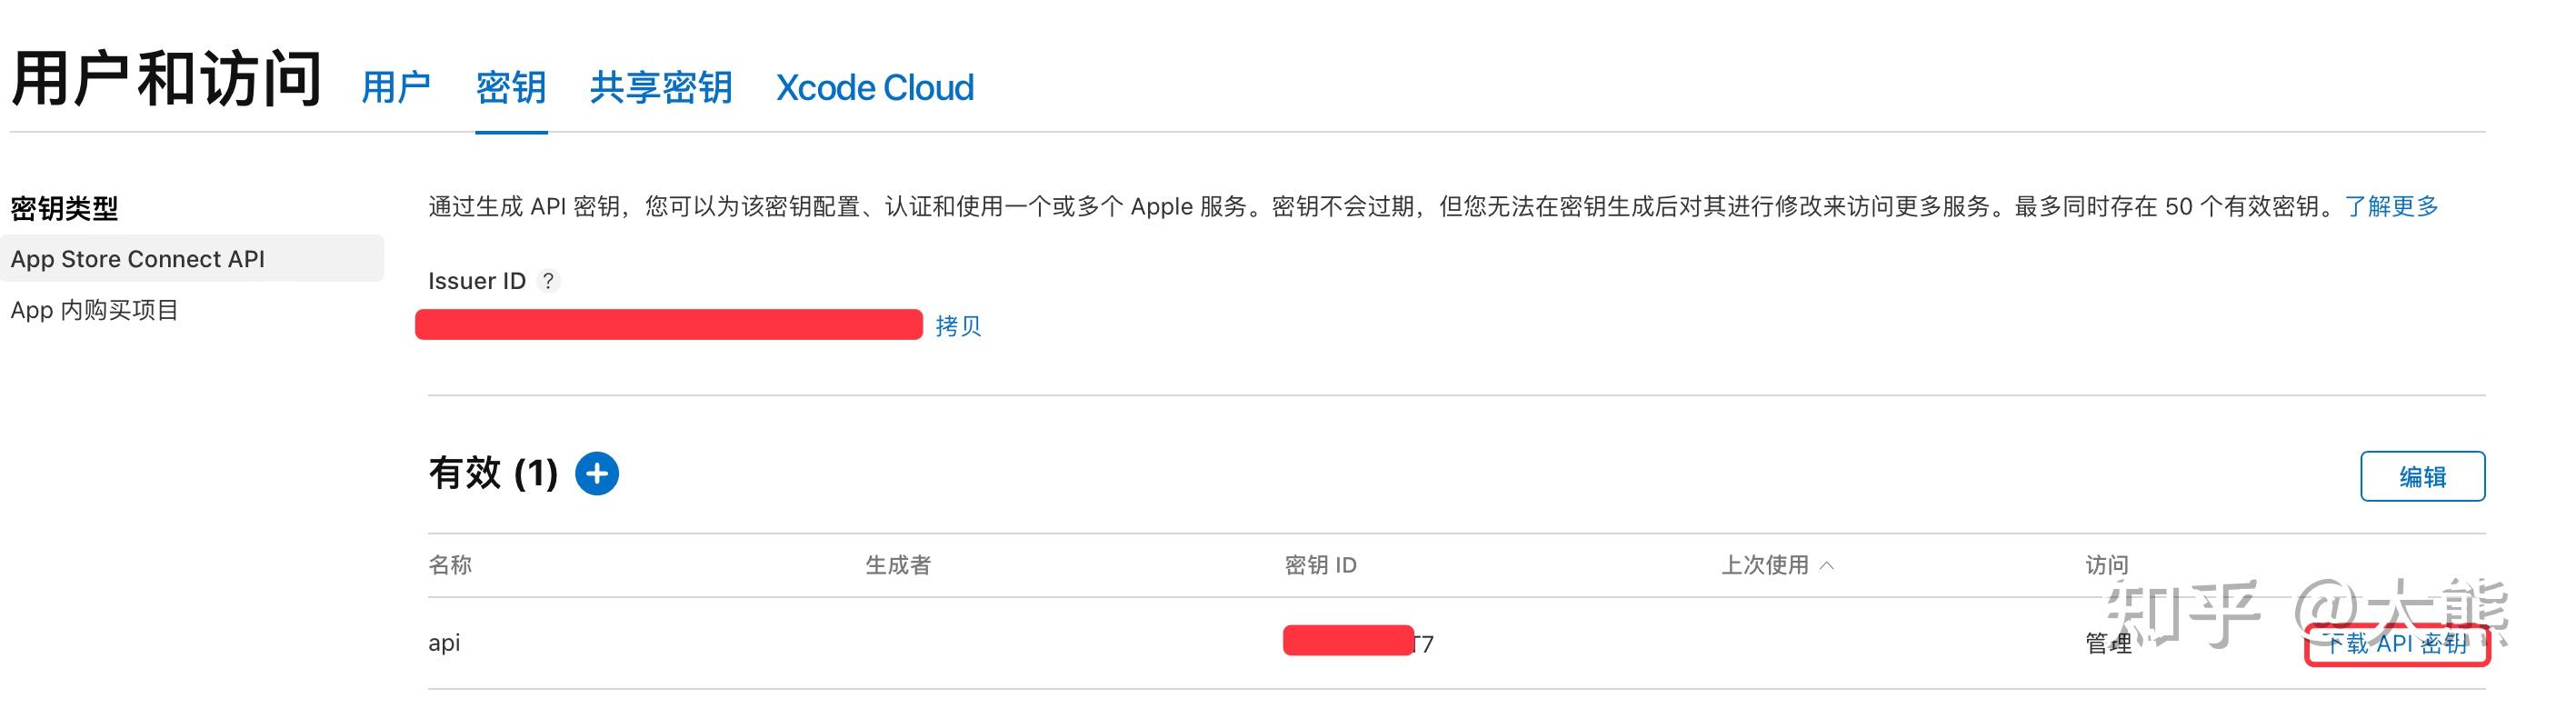Click the 有效 (1) section heading

493,473
